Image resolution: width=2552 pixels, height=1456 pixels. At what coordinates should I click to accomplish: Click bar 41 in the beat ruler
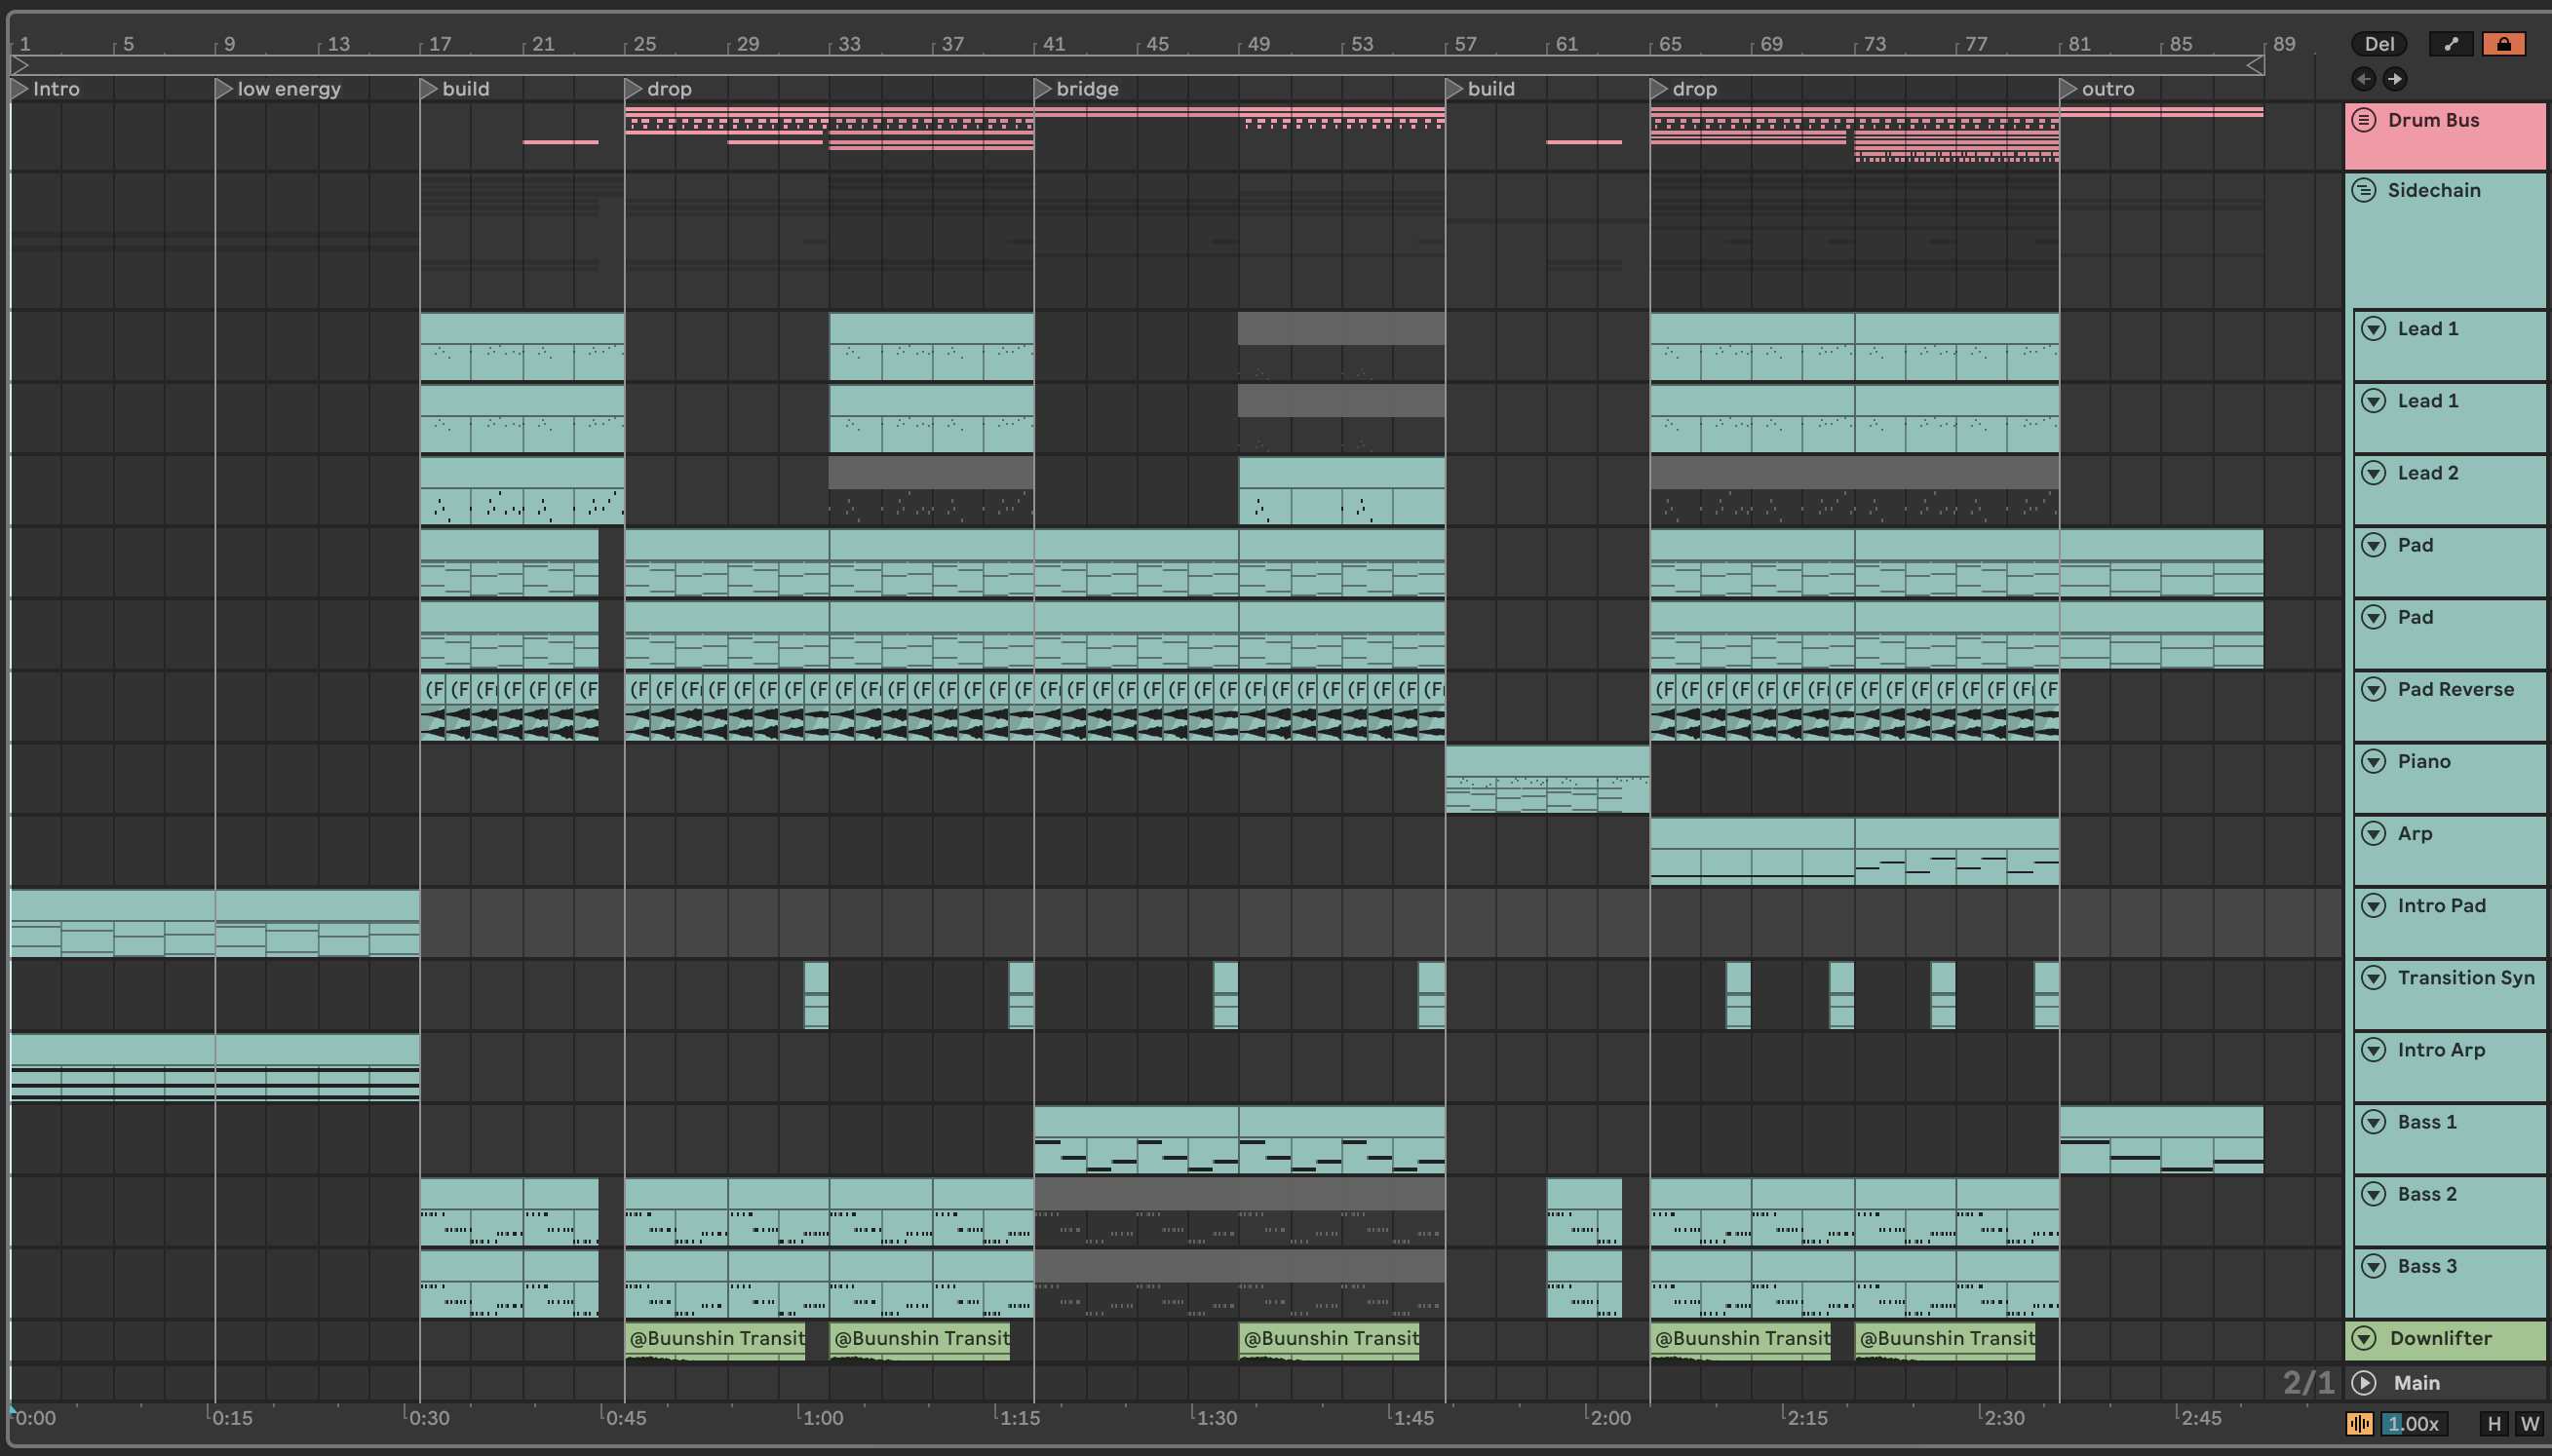(x=1053, y=44)
